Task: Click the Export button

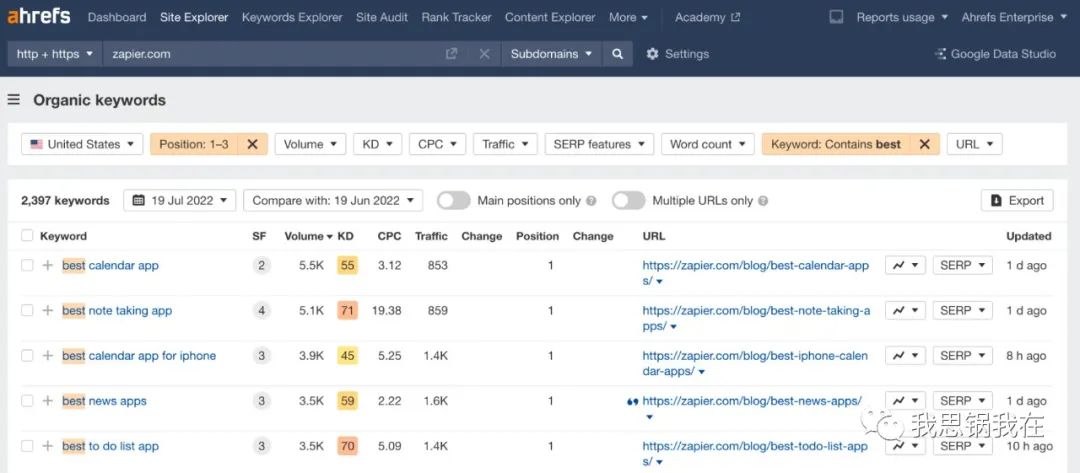Action: [x=1017, y=200]
